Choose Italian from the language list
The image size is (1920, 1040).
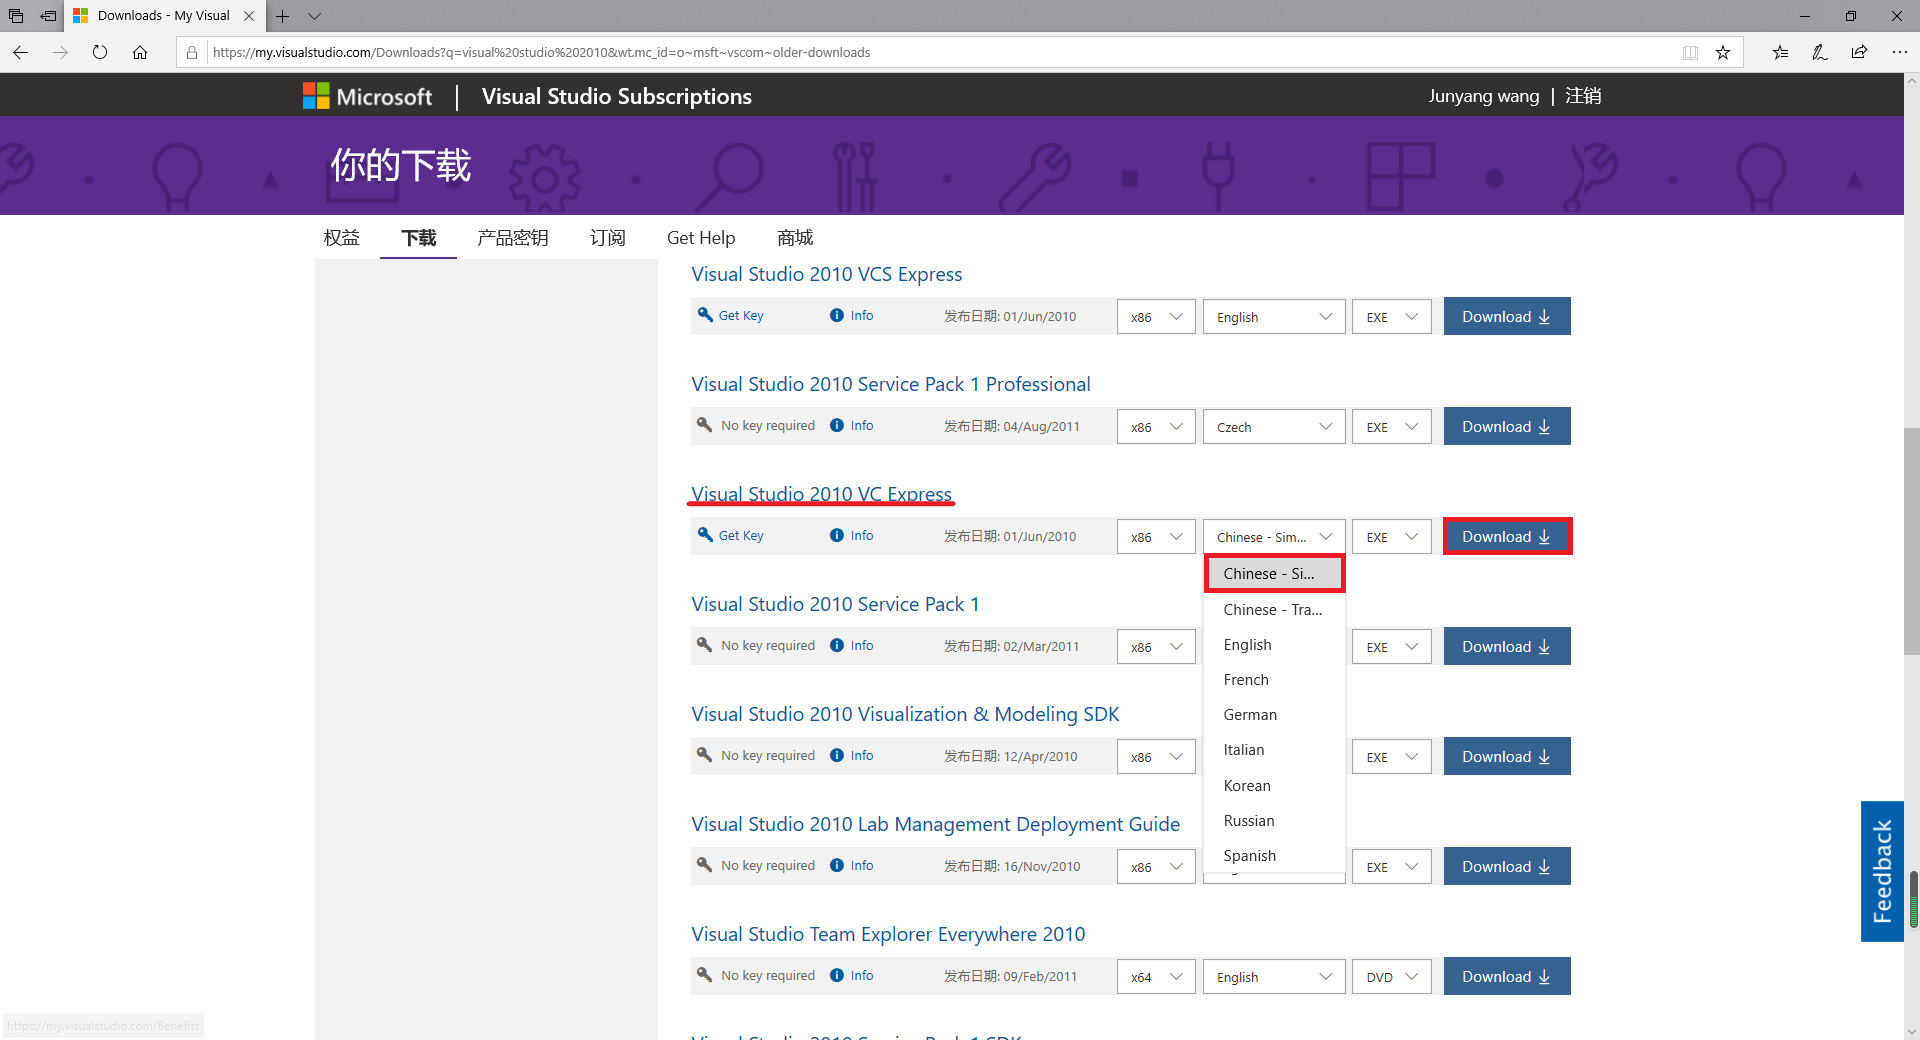coord(1274,750)
